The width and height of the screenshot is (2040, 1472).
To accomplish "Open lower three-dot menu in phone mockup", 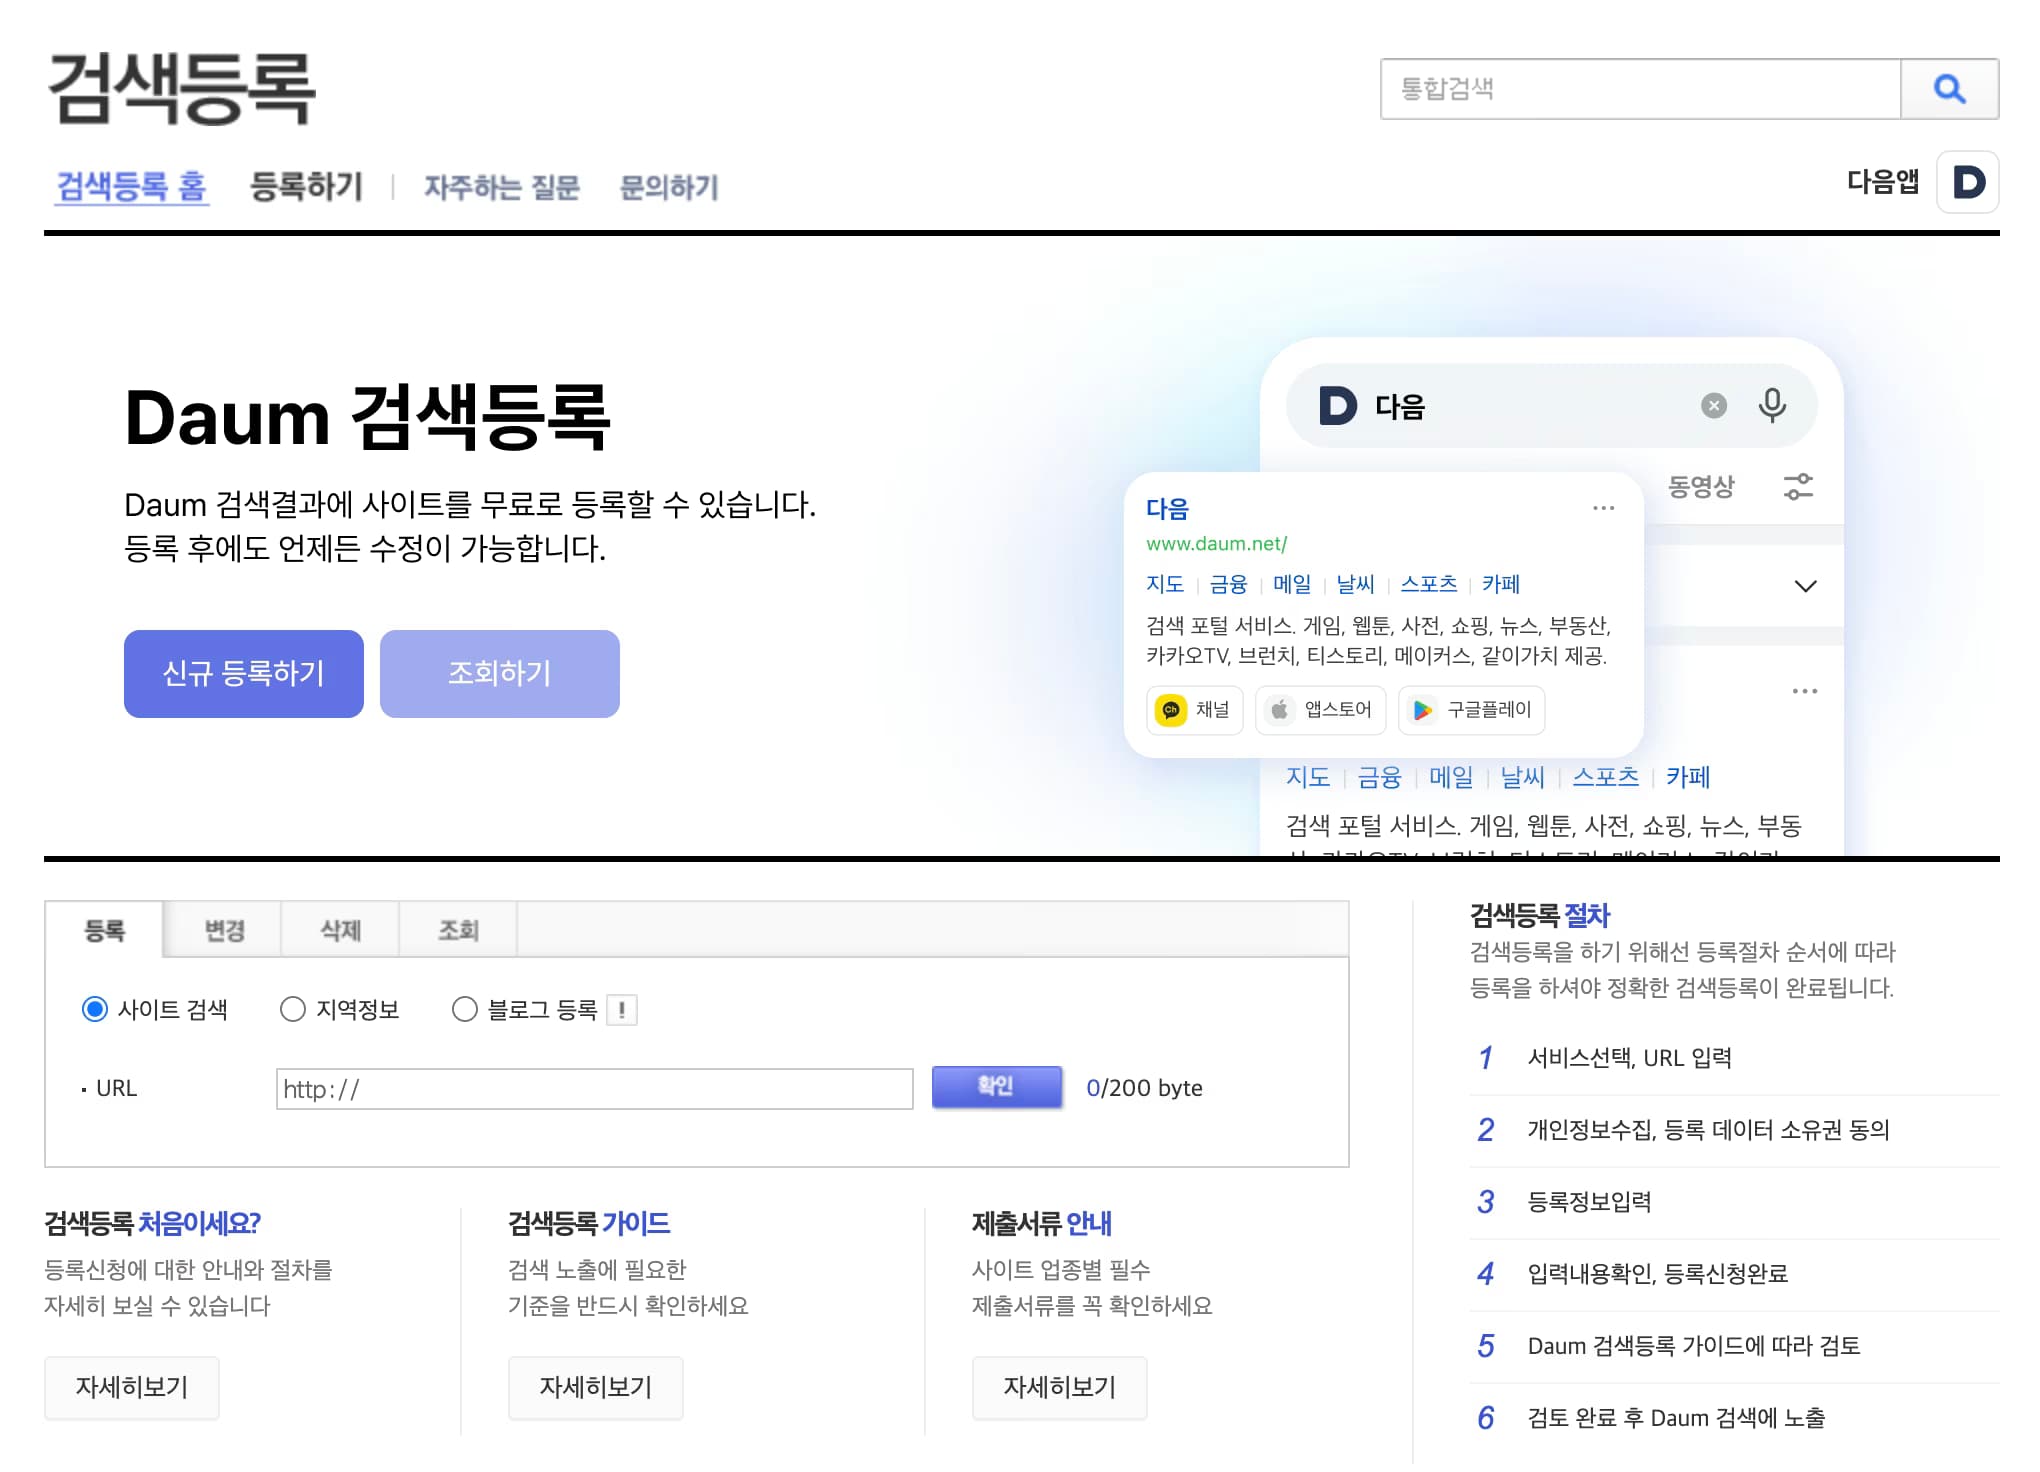I will (x=1804, y=691).
